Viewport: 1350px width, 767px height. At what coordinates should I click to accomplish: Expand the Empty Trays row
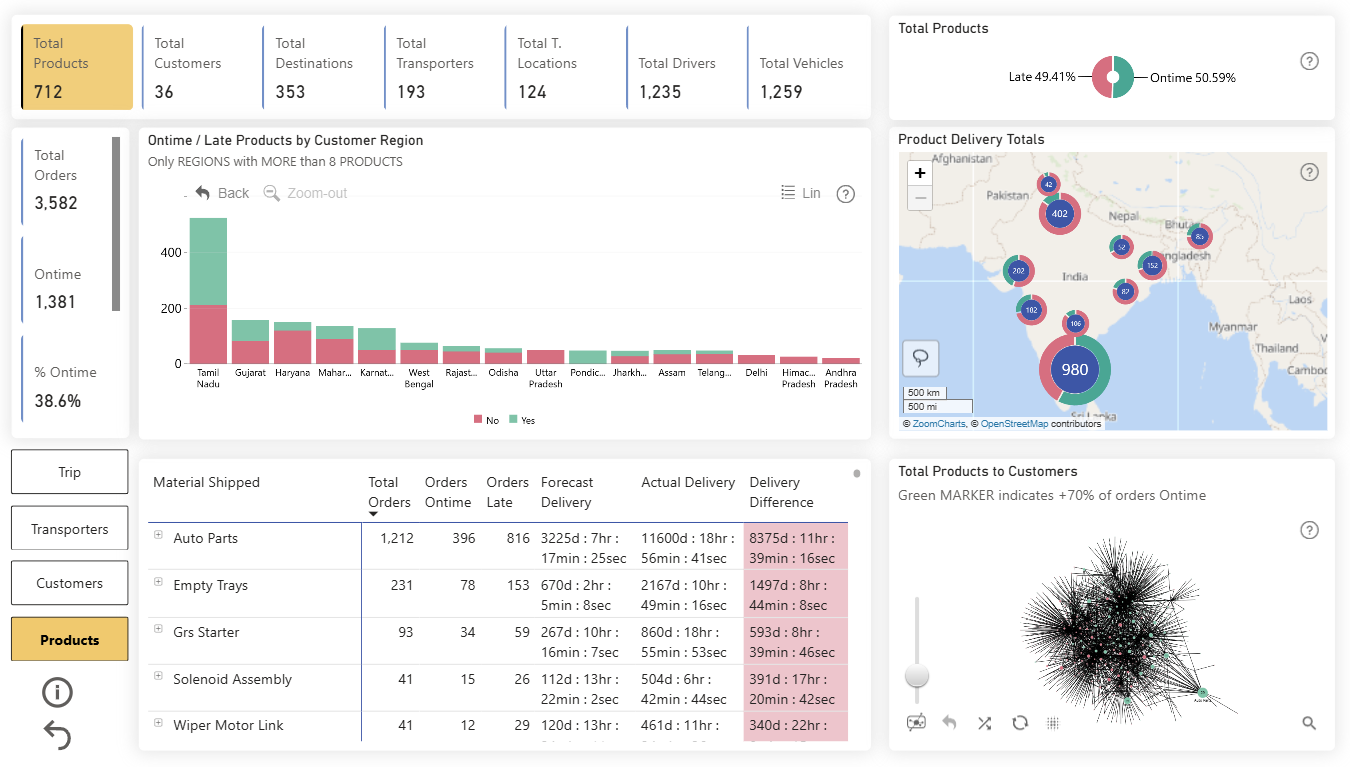(158, 582)
